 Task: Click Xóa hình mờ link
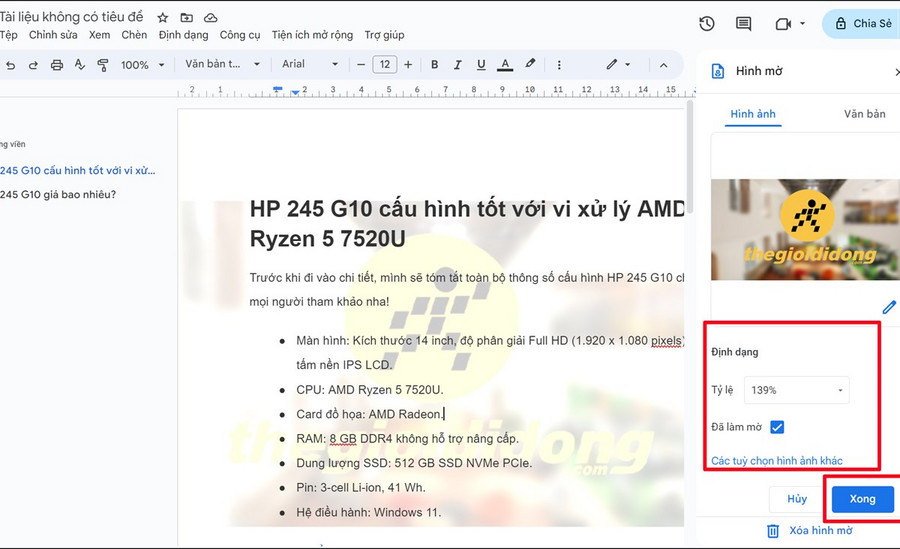click(x=821, y=531)
